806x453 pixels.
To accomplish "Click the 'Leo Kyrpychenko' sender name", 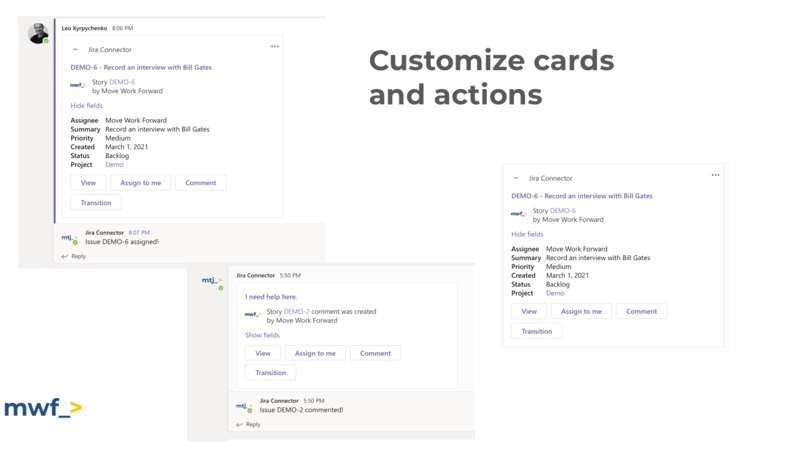I will (x=84, y=28).
